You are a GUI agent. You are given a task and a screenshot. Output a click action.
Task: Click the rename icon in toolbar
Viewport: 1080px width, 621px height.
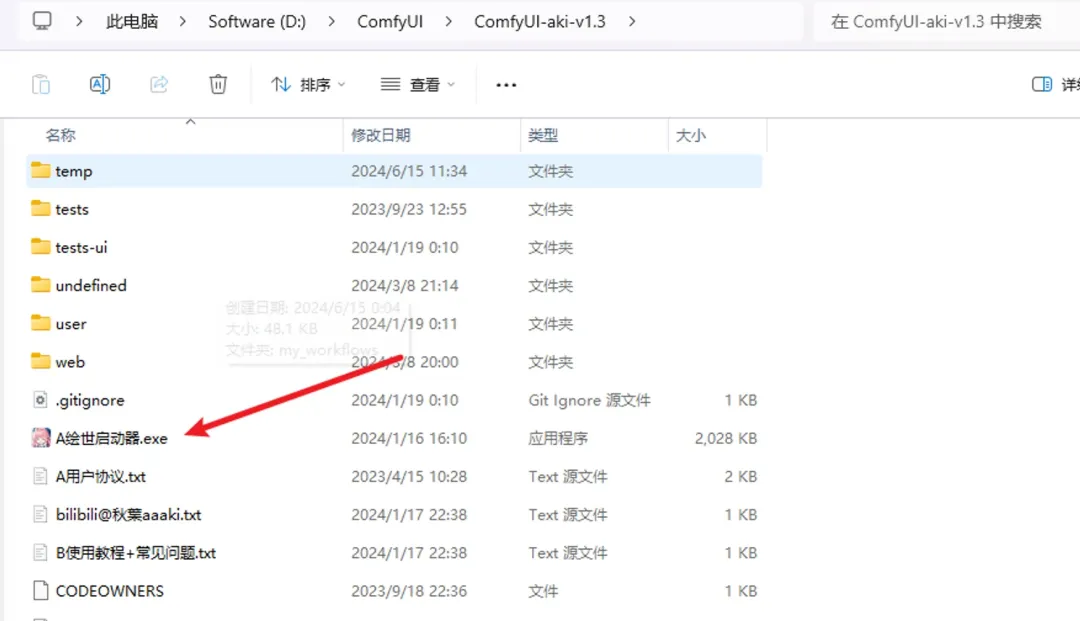point(100,85)
